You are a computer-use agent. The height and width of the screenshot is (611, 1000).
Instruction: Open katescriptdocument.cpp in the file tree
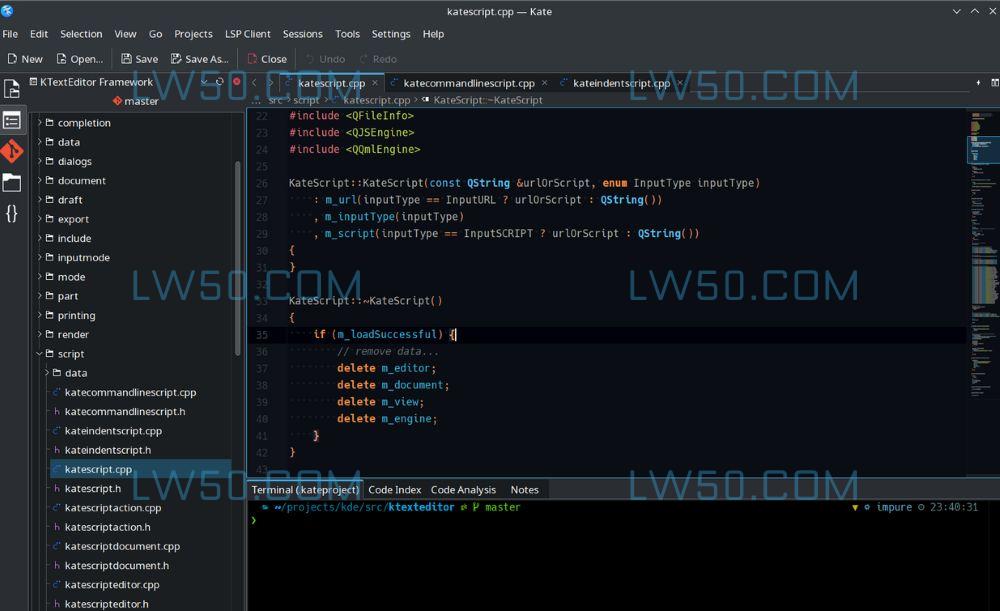point(122,547)
